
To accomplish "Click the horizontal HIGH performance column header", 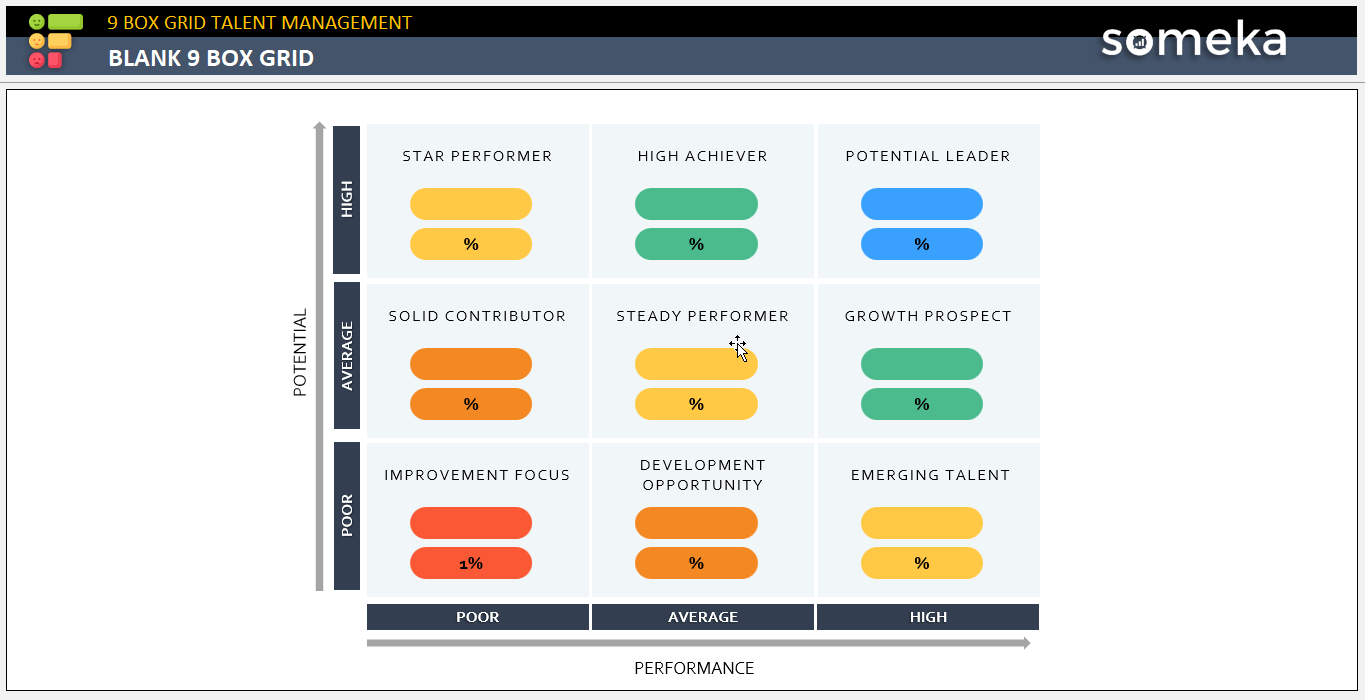I will (928, 617).
